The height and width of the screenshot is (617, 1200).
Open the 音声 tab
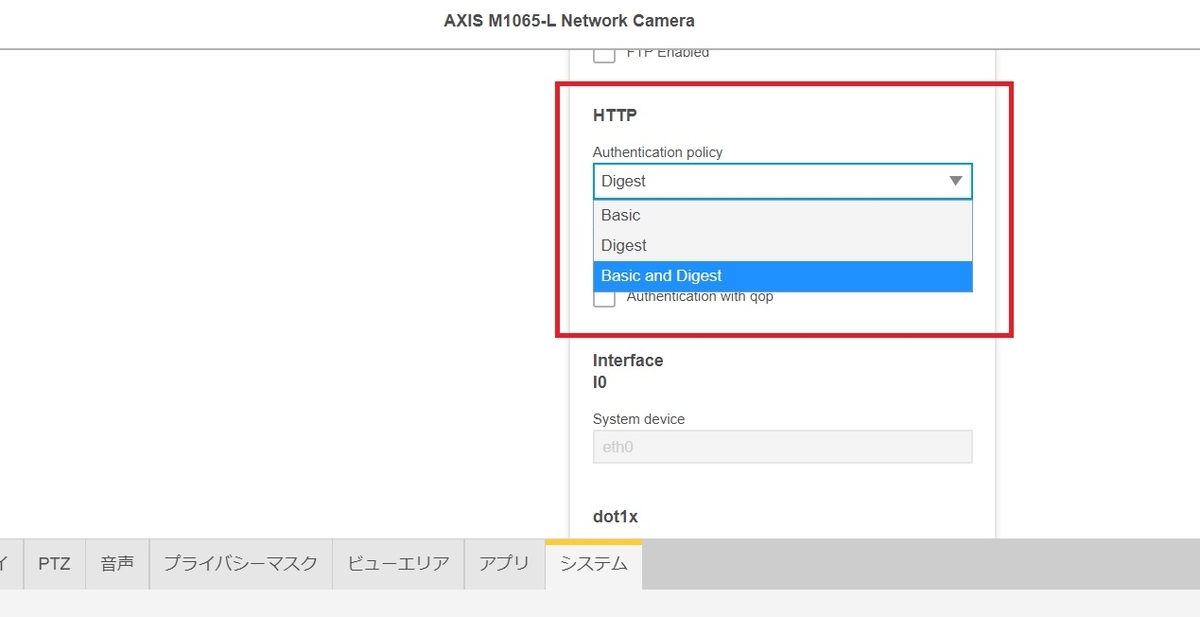pyautogui.click(x=117, y=564)
